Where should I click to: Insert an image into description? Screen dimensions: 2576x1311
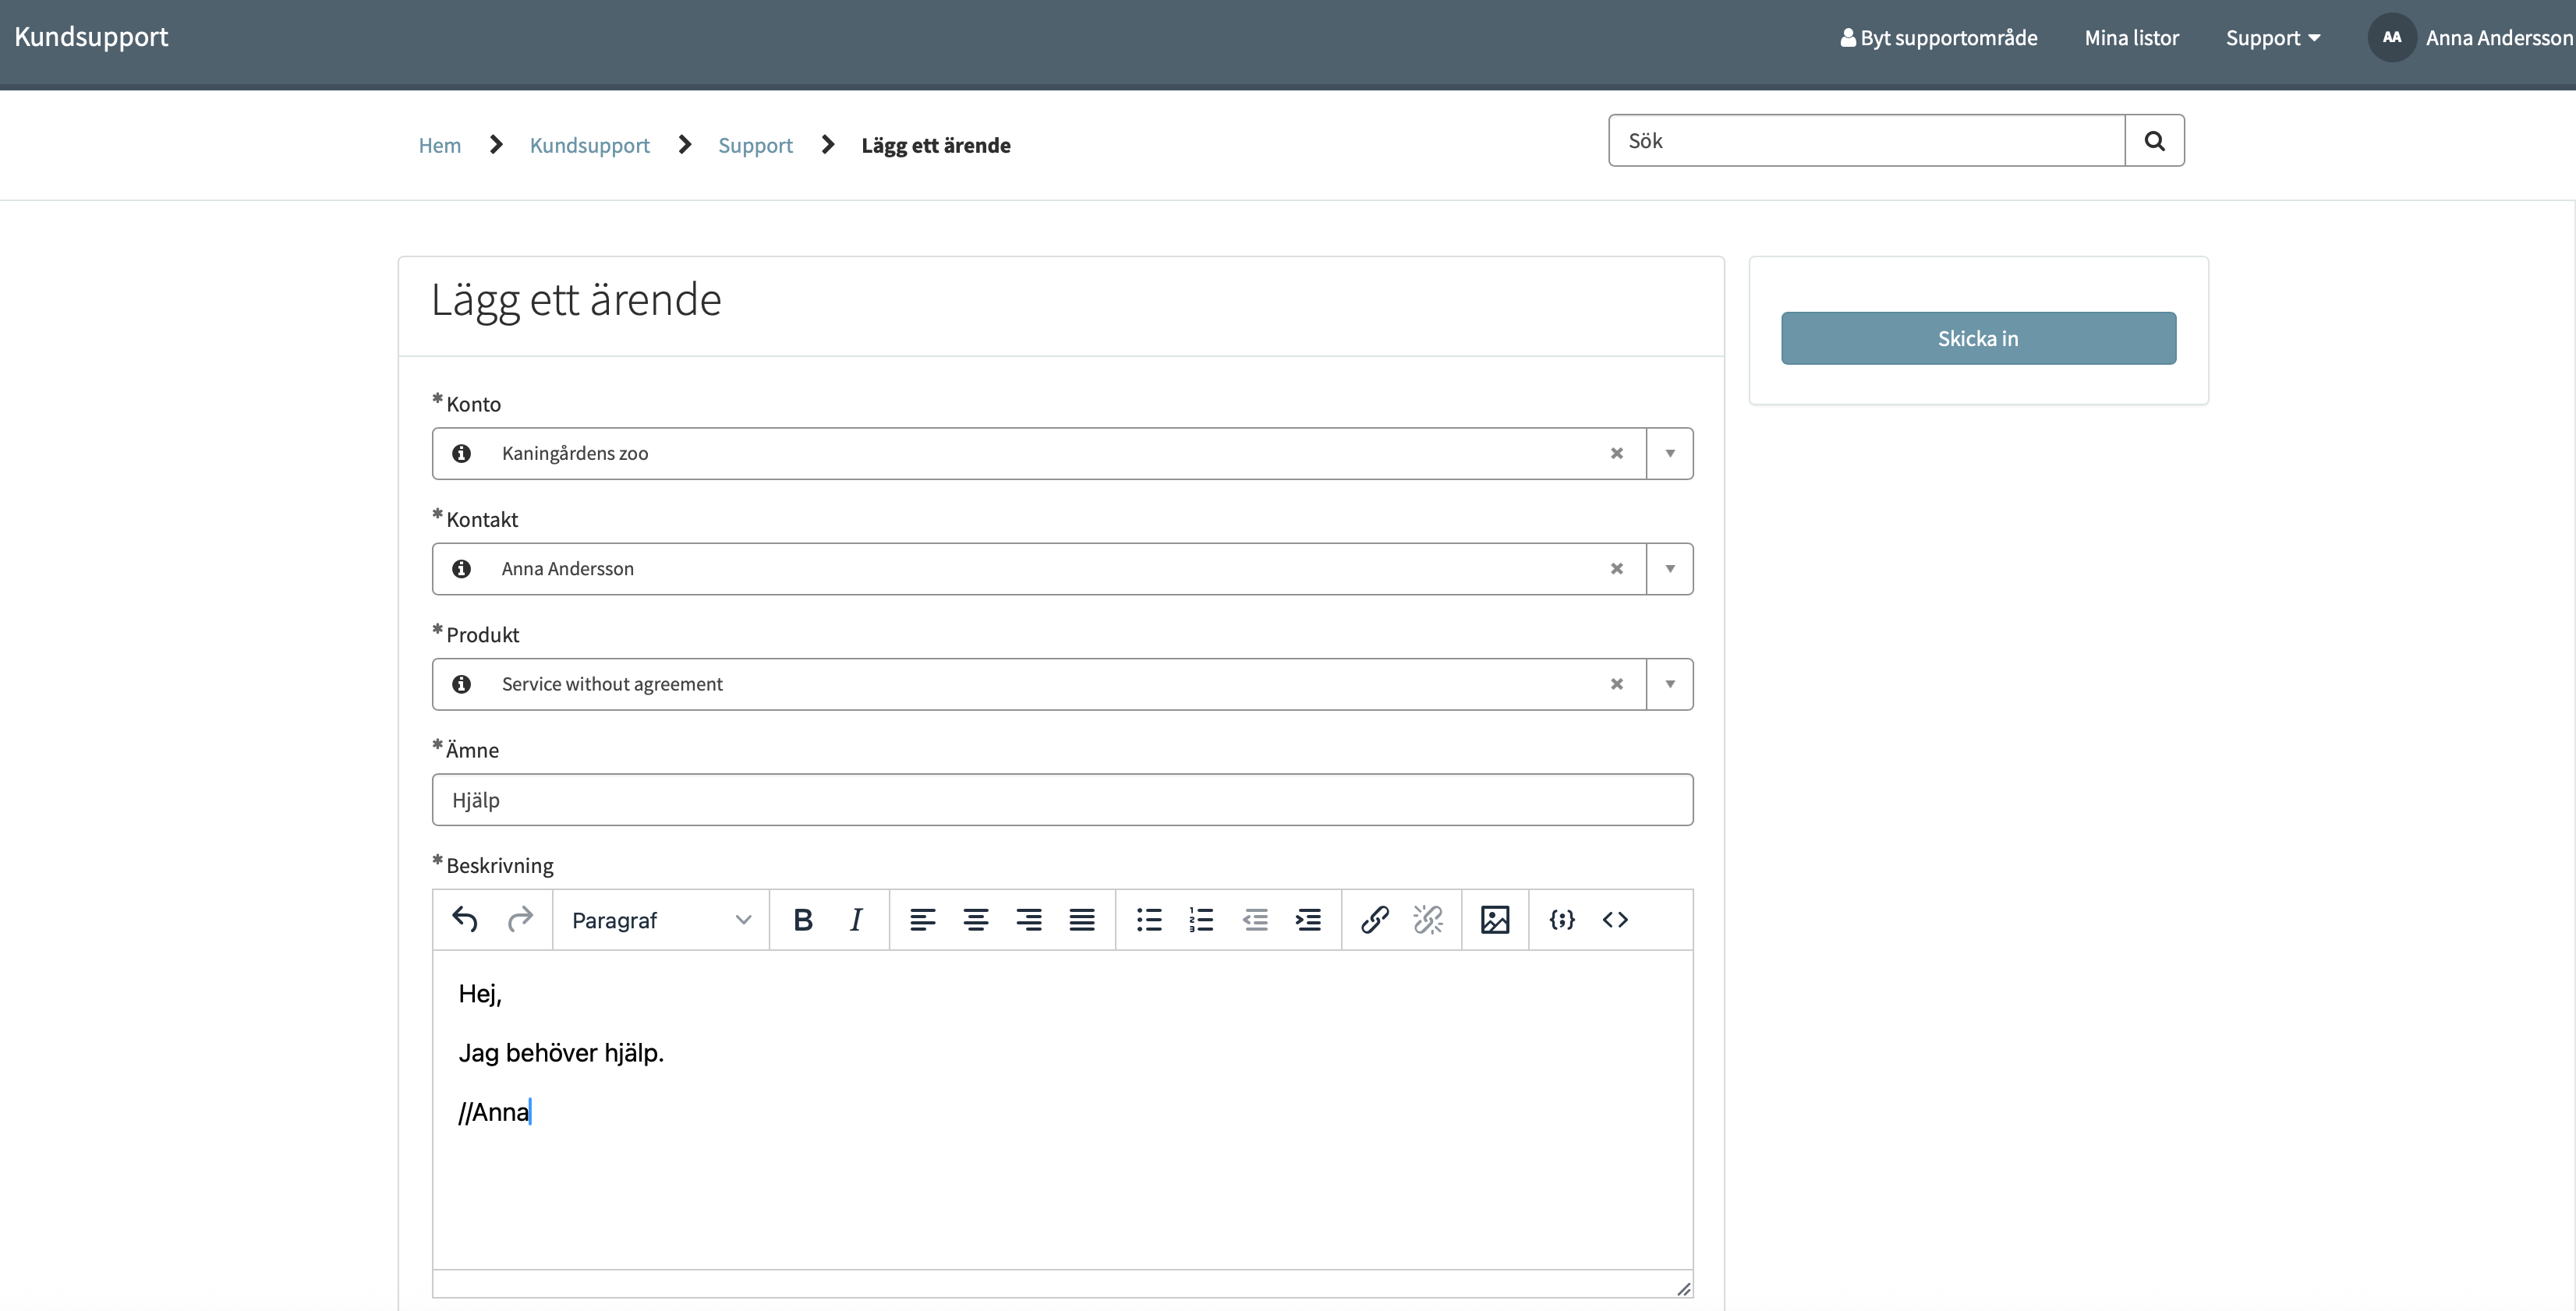1495,919
